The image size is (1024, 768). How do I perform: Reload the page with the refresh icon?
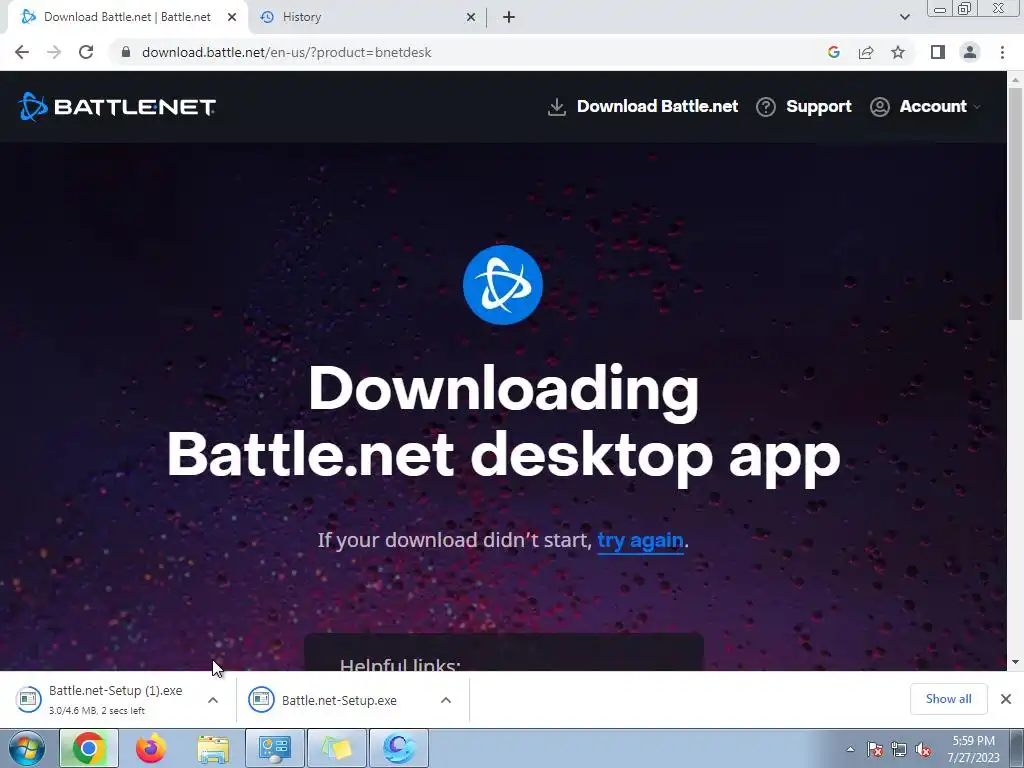tap(86, 52)
